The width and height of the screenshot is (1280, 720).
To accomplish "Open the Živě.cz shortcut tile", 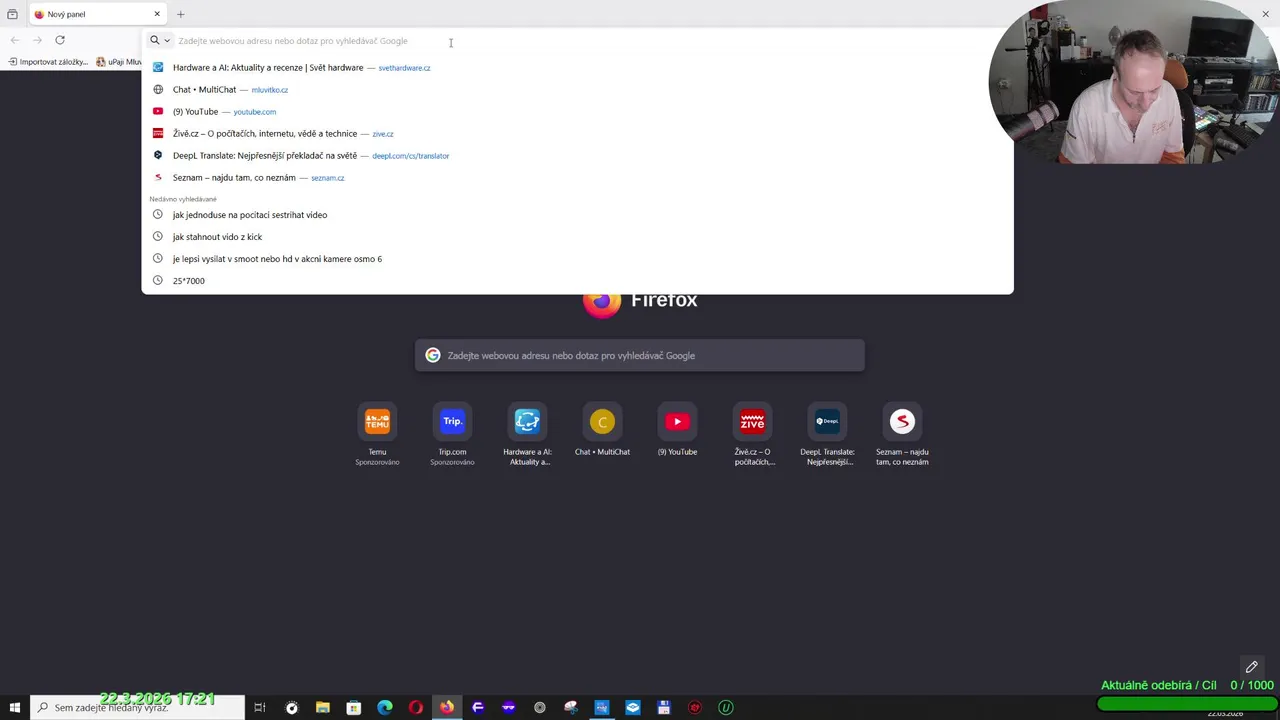I will (x=752, y=435).
